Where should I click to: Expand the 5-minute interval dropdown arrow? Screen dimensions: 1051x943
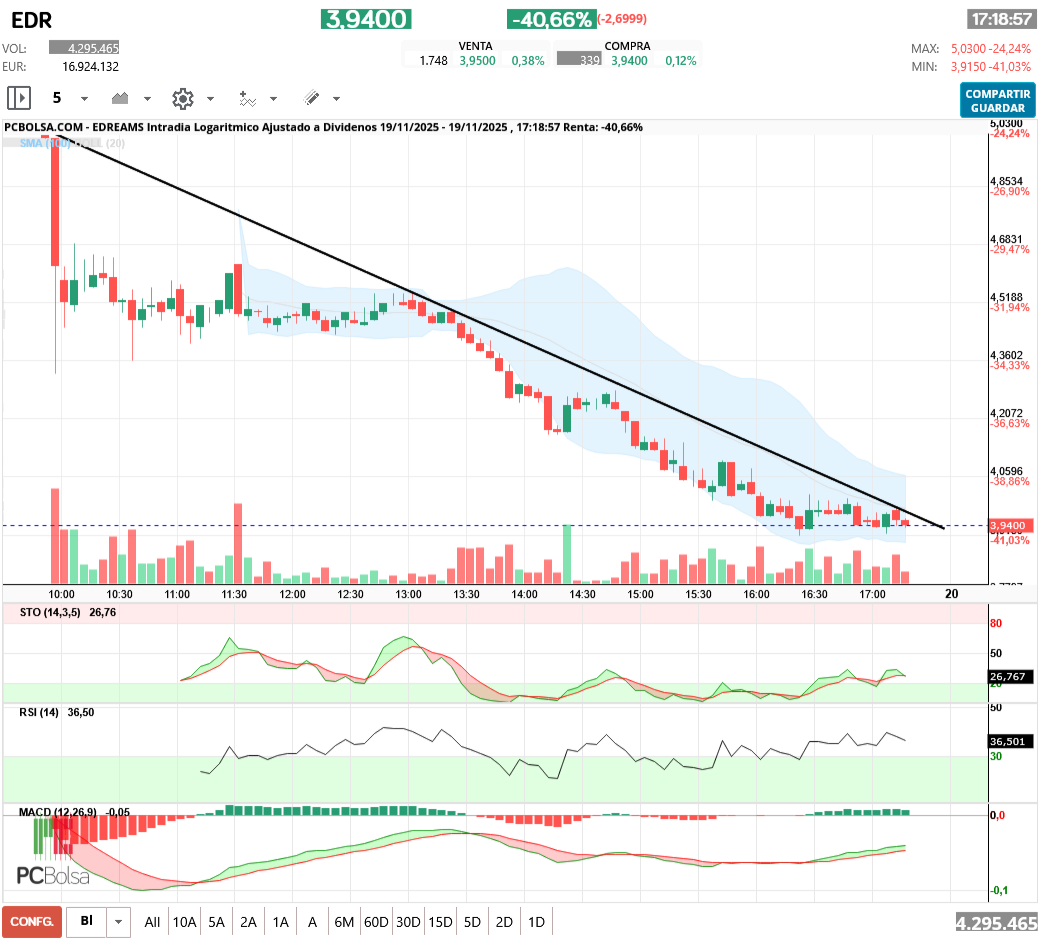click(84, 99)
